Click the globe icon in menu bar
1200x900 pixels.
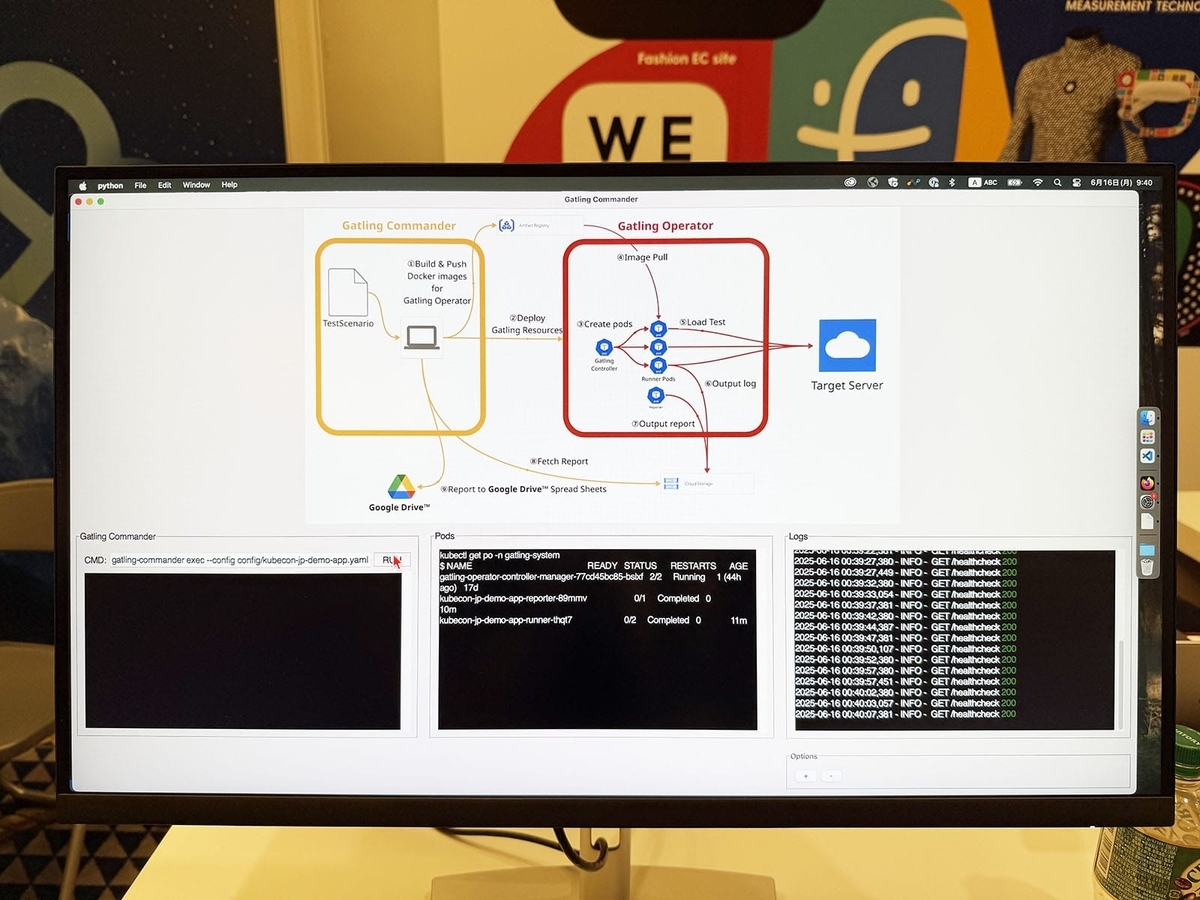873,183
